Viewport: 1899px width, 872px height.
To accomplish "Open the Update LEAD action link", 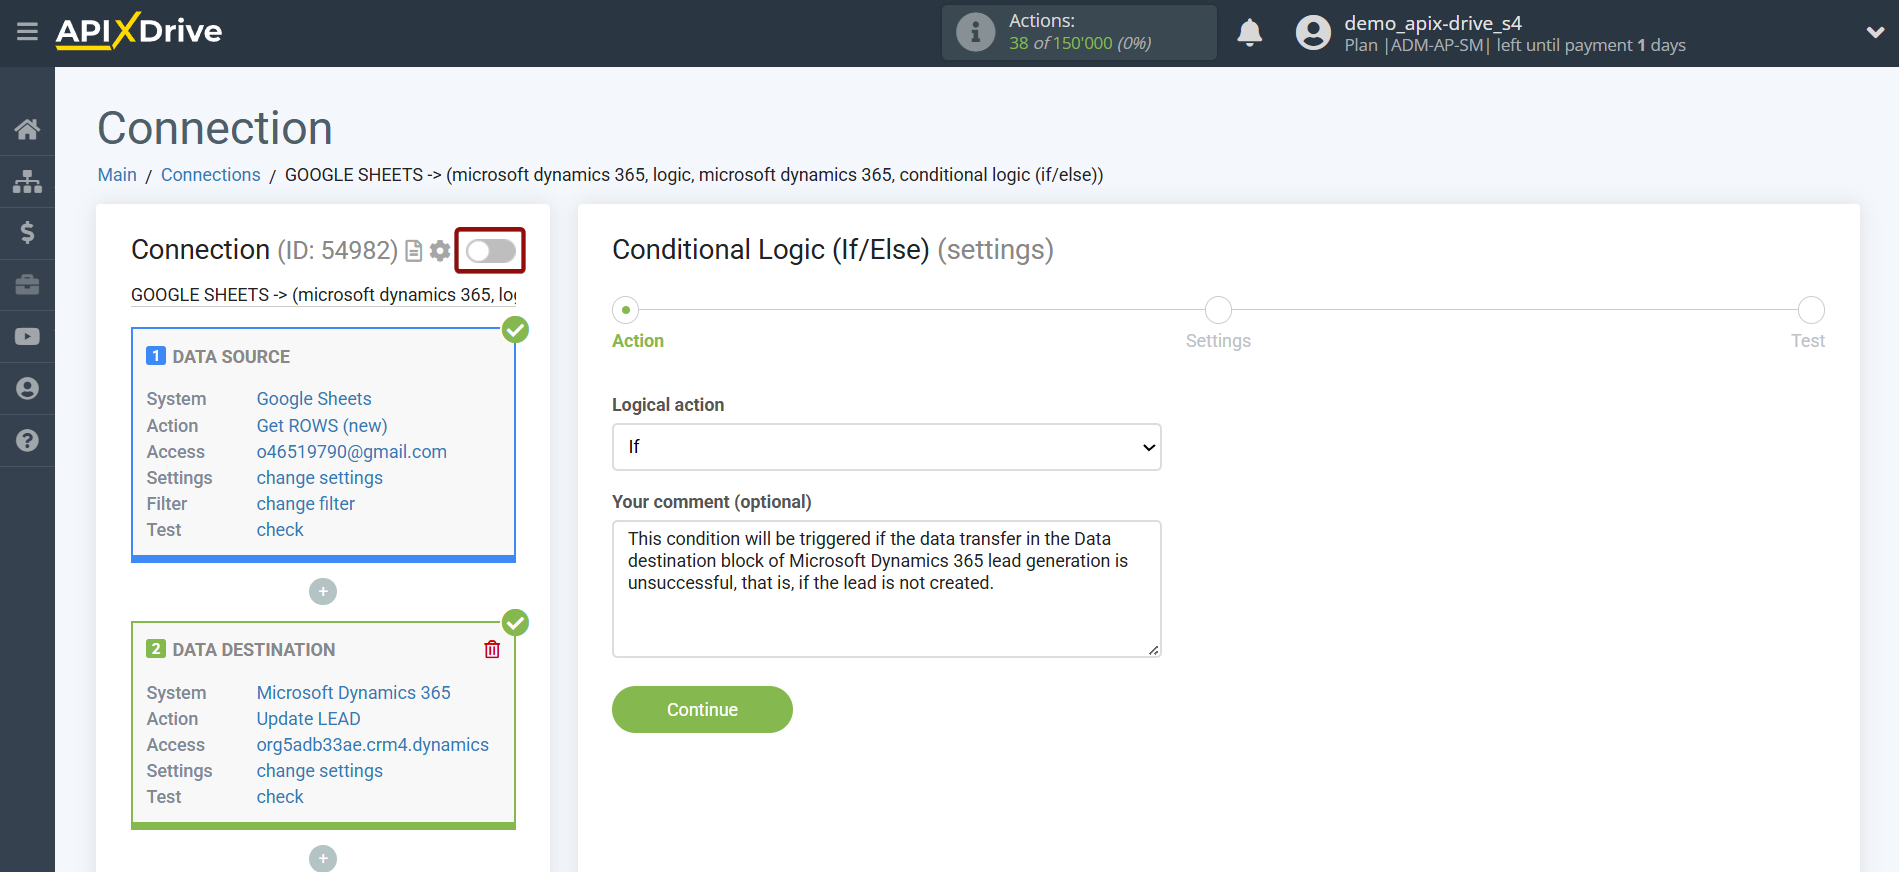I will click(309, 719).
